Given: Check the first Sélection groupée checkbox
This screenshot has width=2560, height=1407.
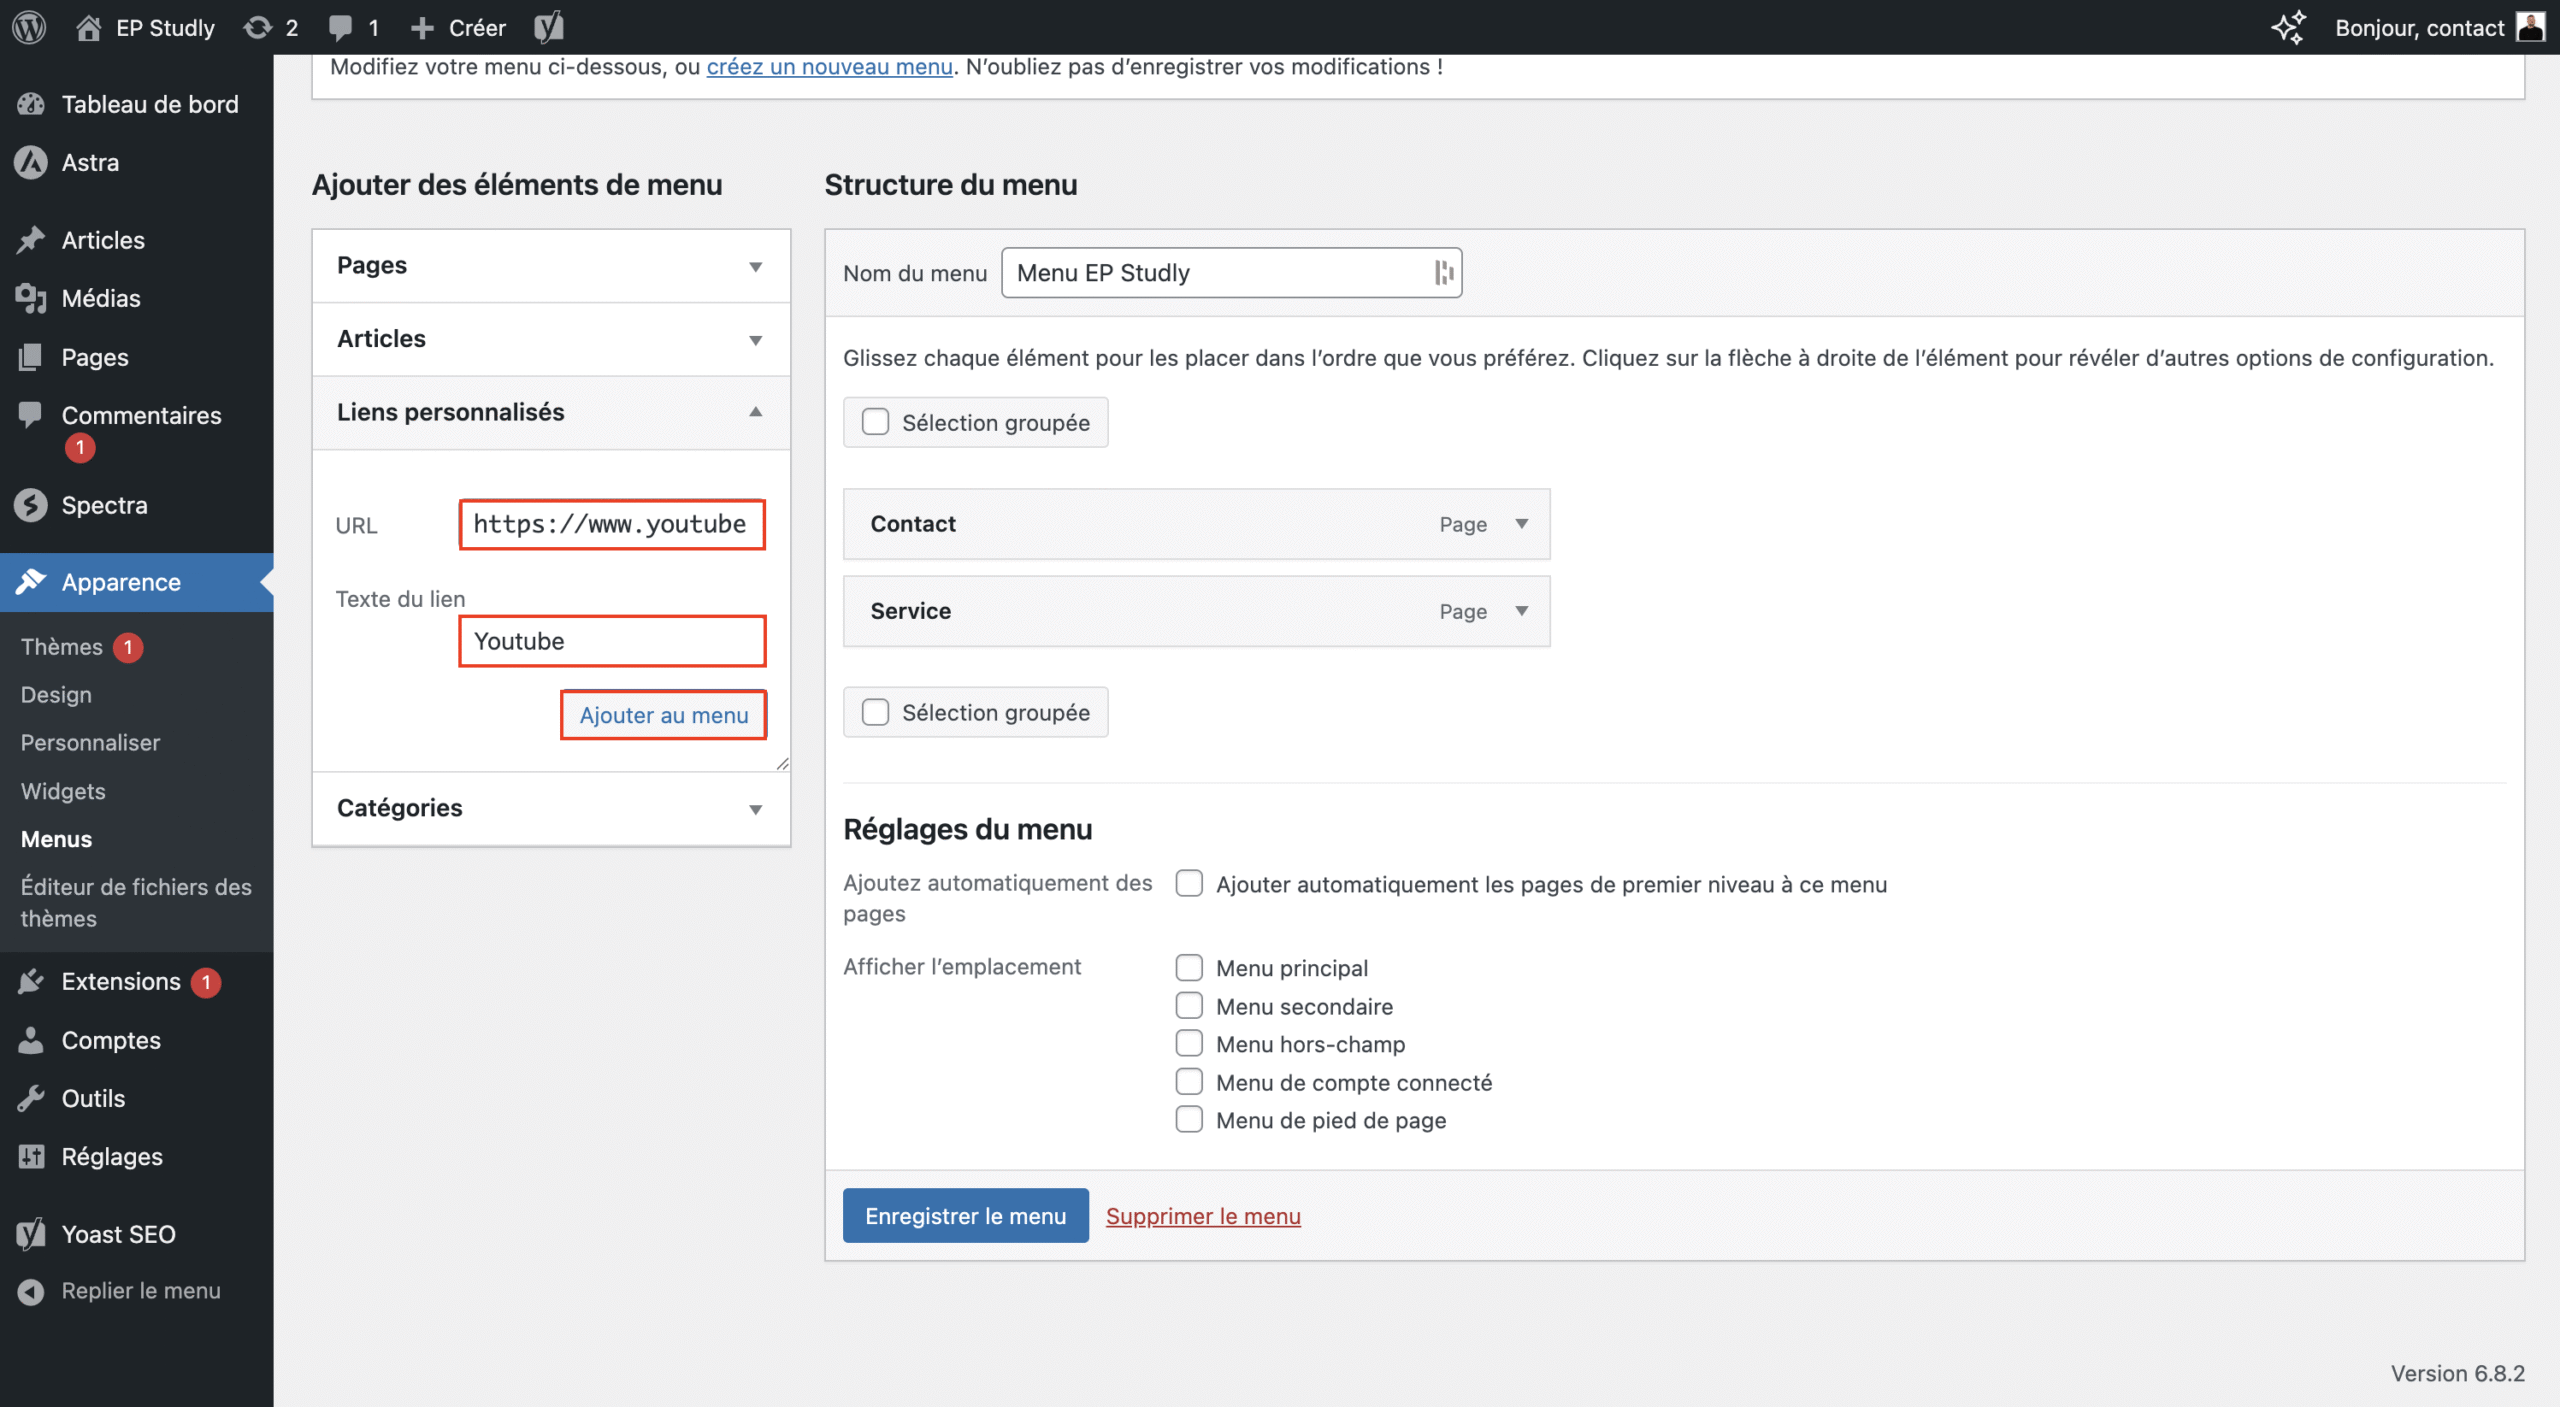Looking at the screenshot, I should [x=875, y=422].
